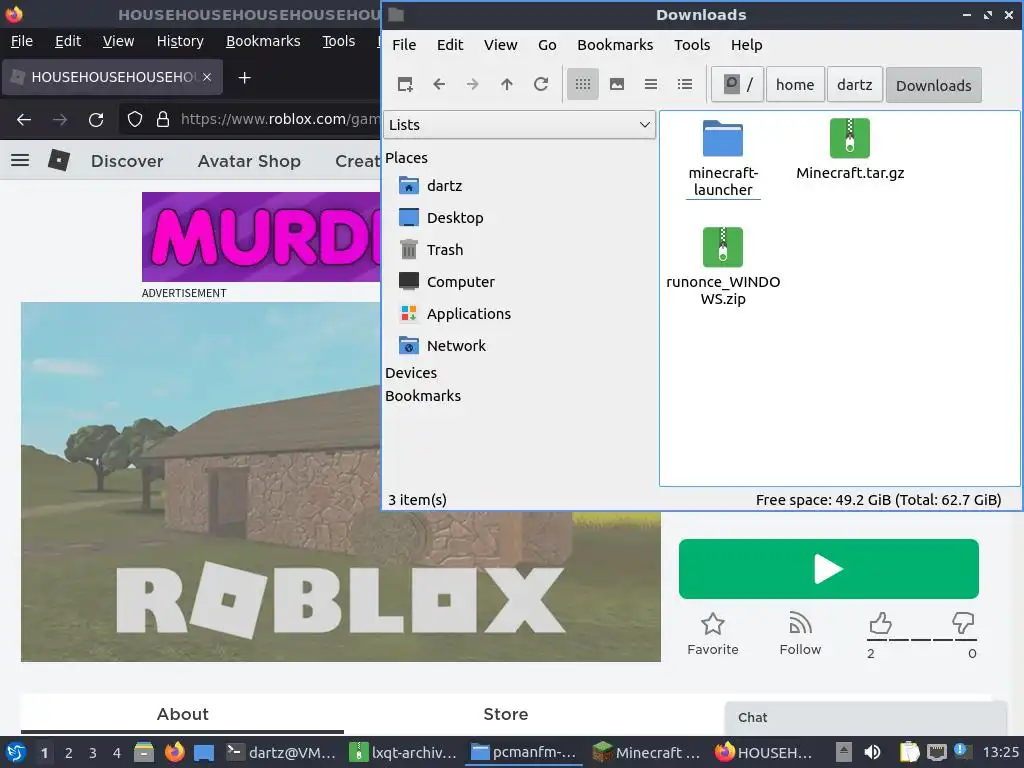Go up to the parent folder
This screenshot has height=768, width=1024.
point(507,84)
